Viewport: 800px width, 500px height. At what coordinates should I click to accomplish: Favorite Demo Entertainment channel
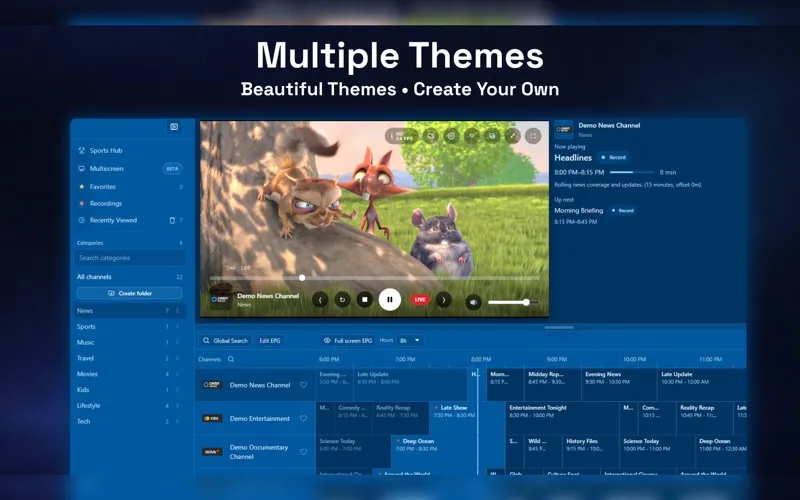point(304,418)
